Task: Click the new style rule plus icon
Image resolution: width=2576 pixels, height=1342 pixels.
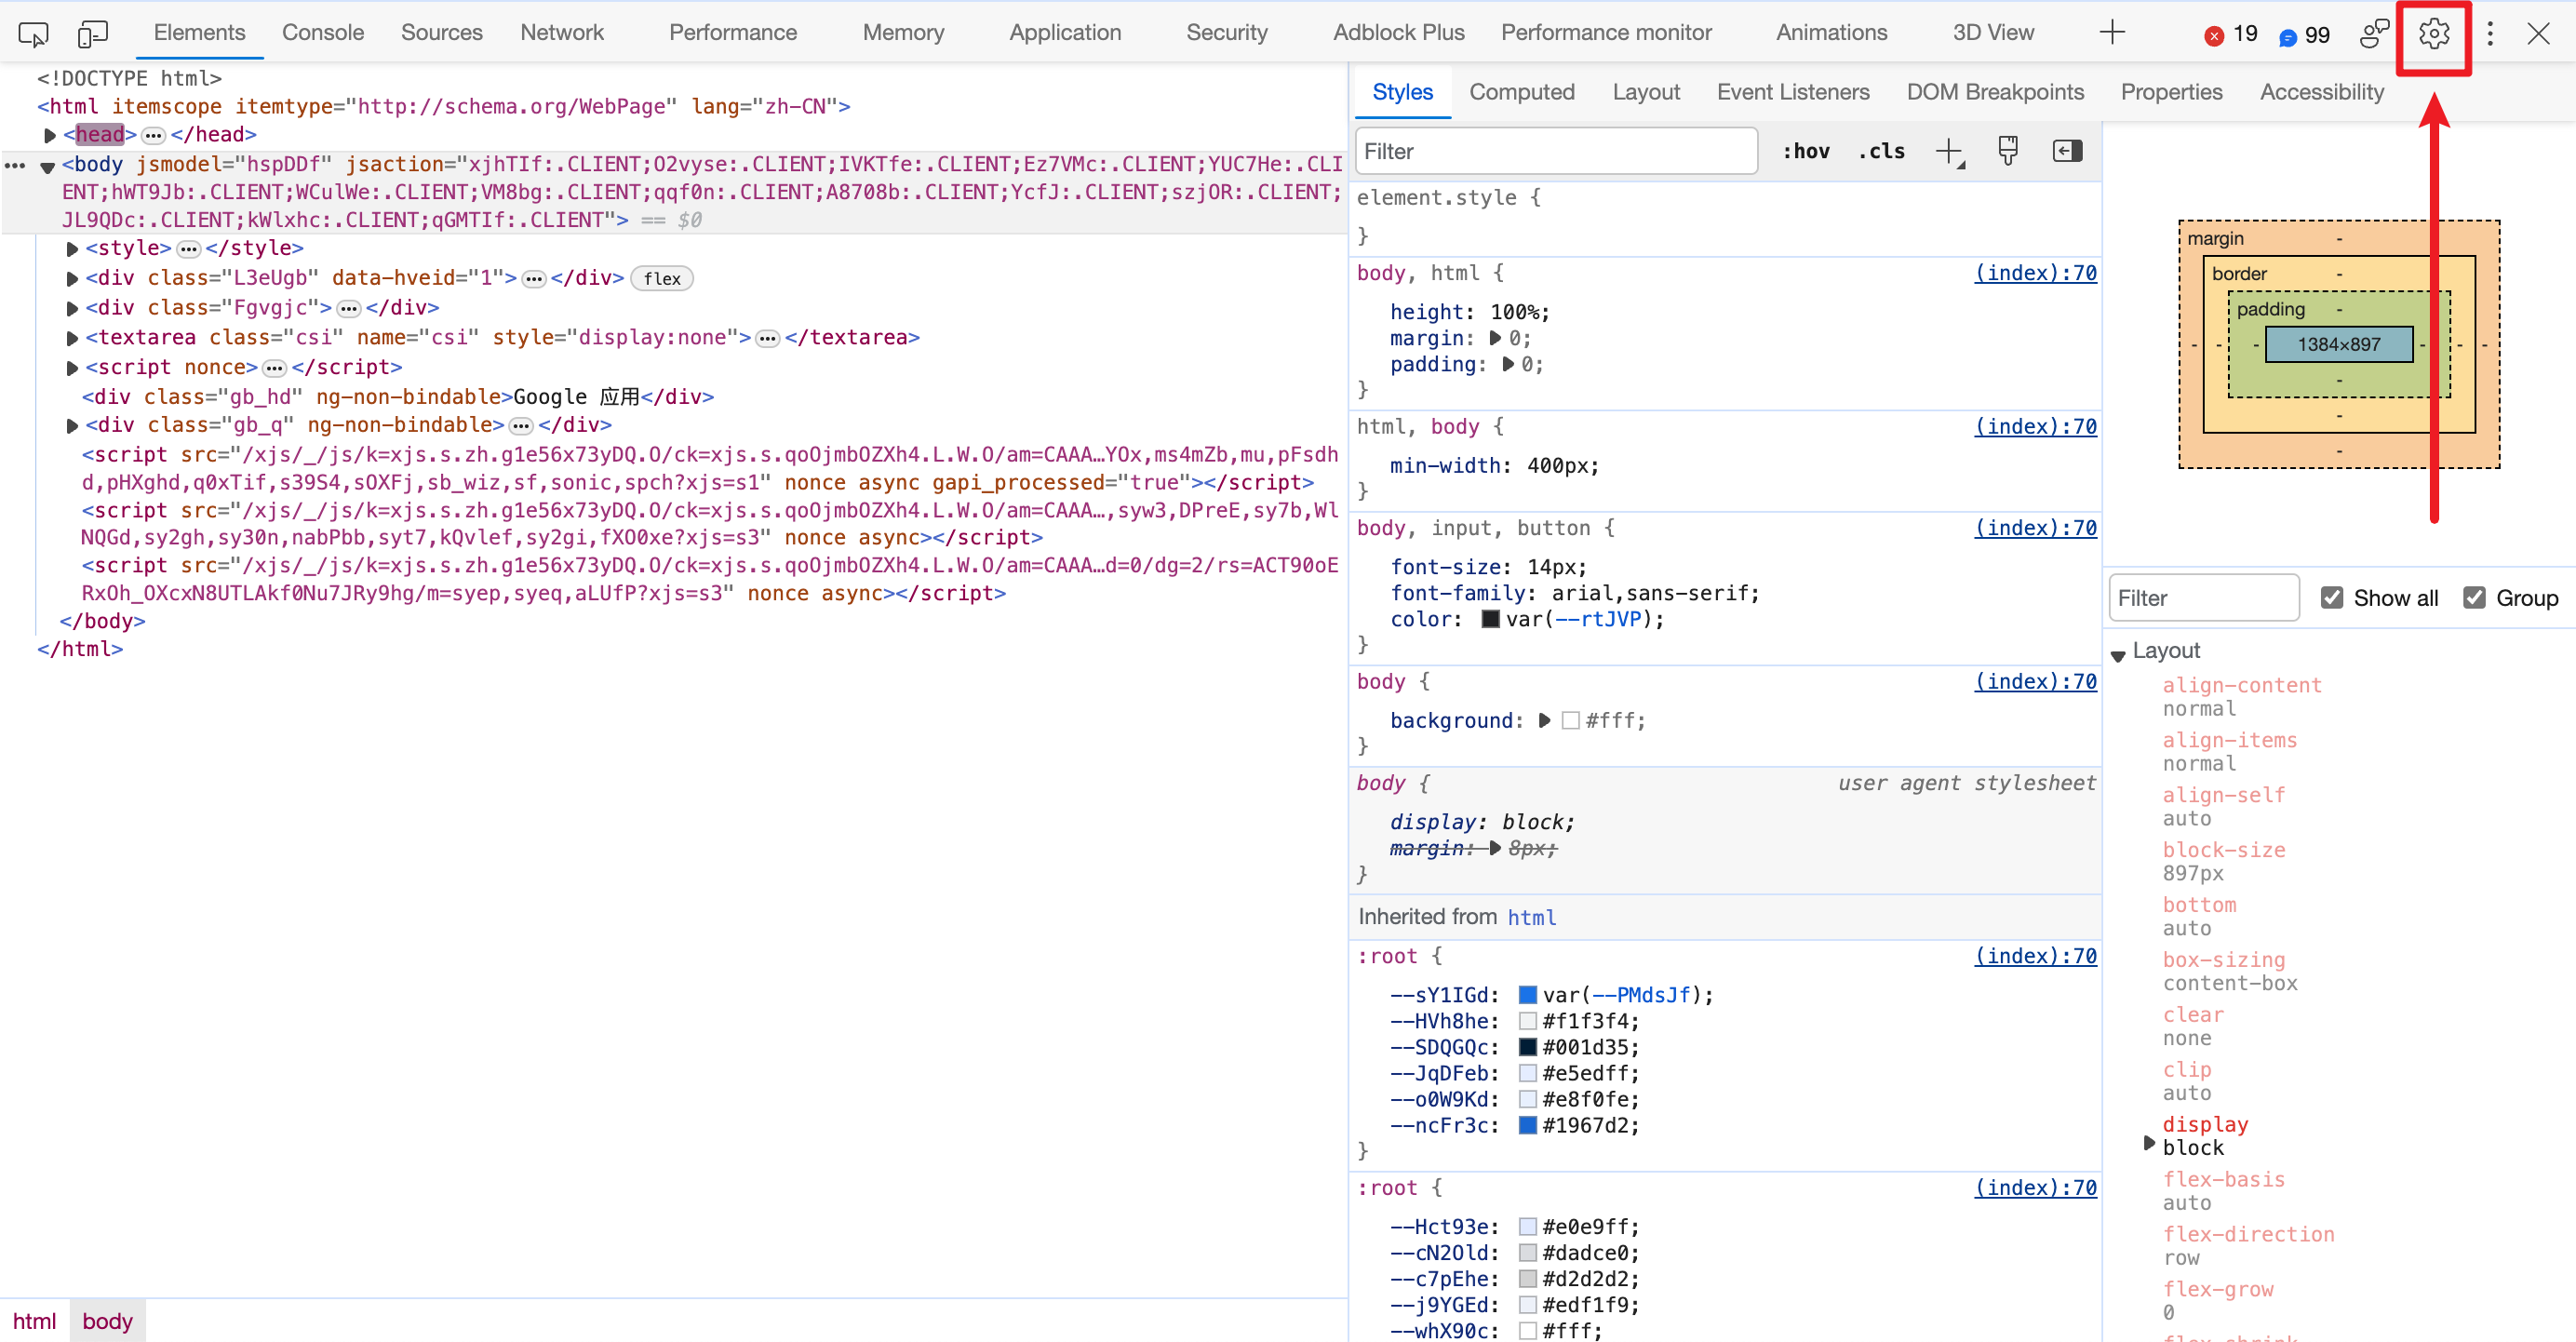Action: (1948, 151)
